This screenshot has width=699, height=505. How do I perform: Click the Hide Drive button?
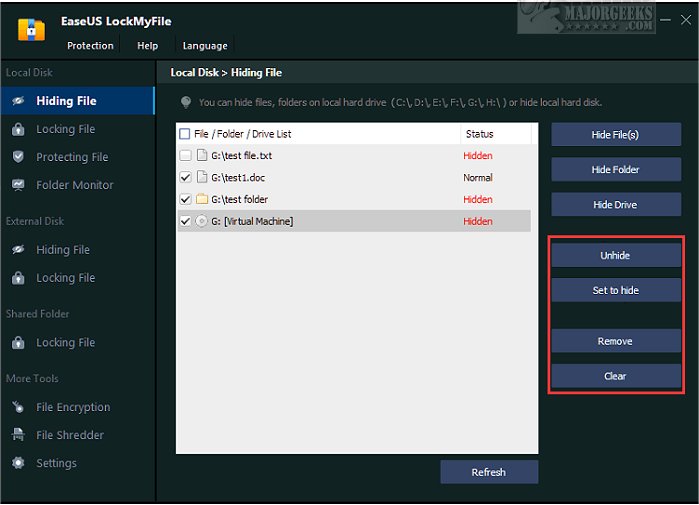coord(616,205)
